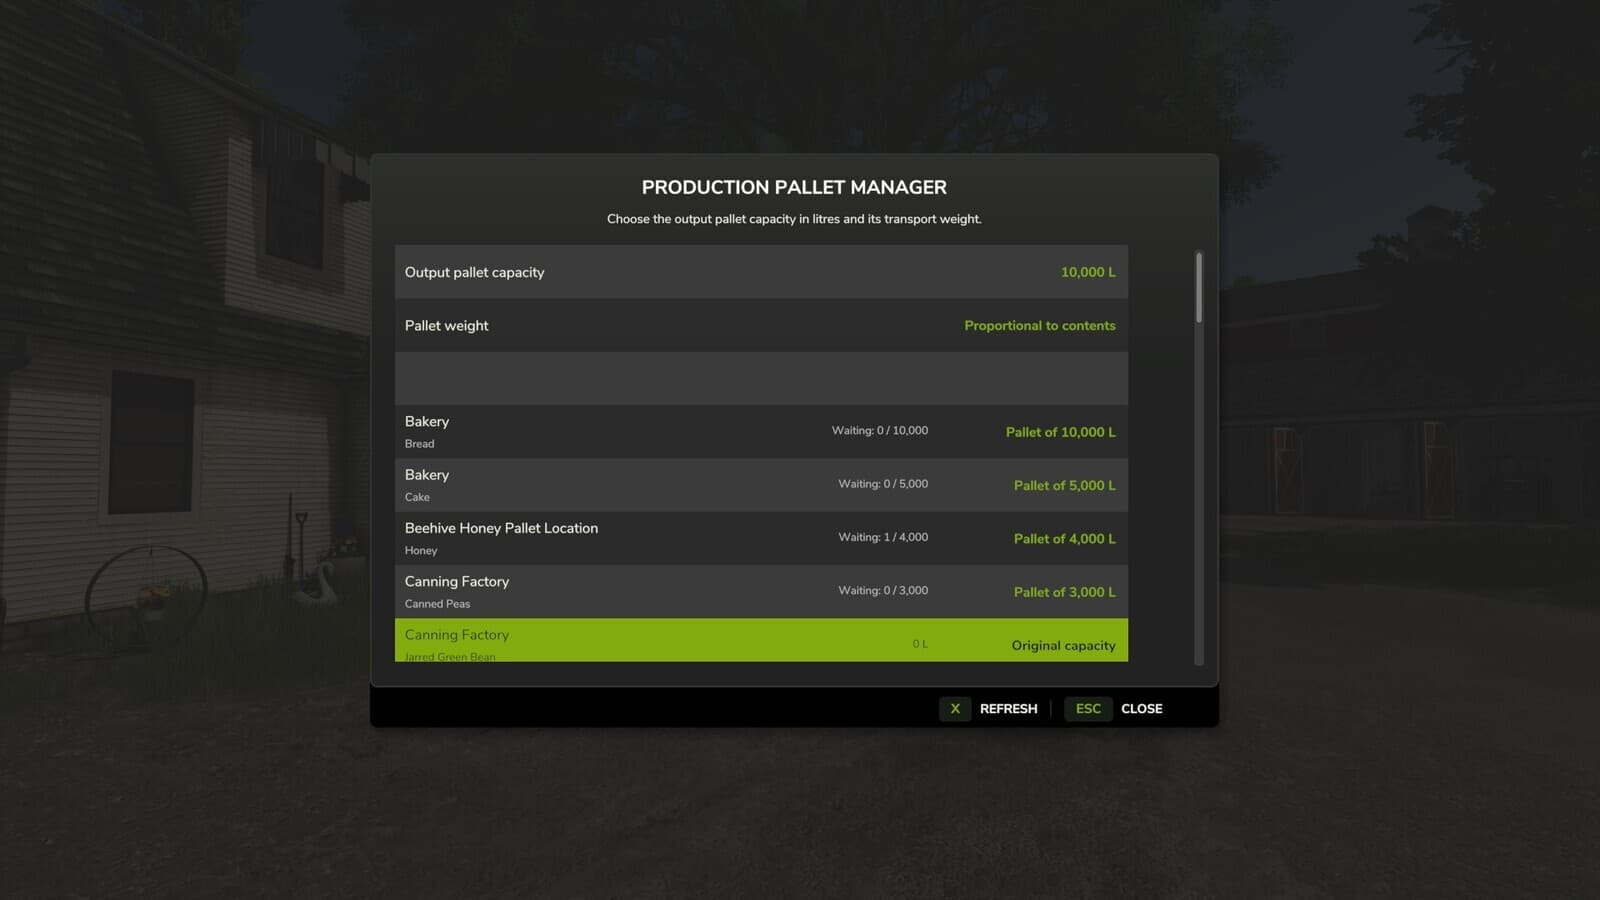
Task: Click the 0 L value in highlighted row
Action: tap(920, 644)
